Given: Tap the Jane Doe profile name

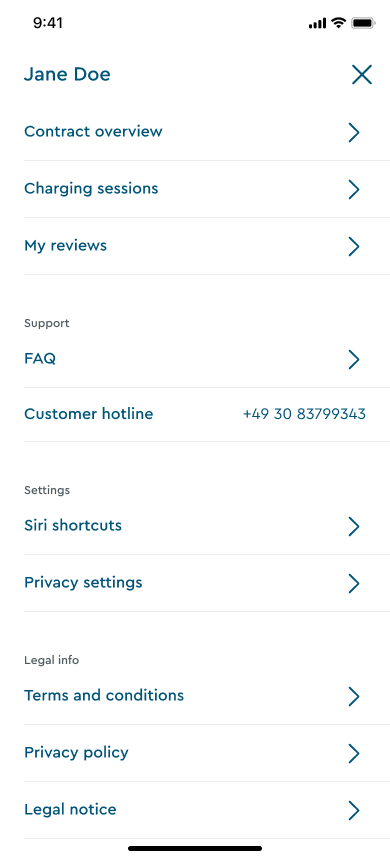Looking at the screenshot, I should [x=67, y=74].
